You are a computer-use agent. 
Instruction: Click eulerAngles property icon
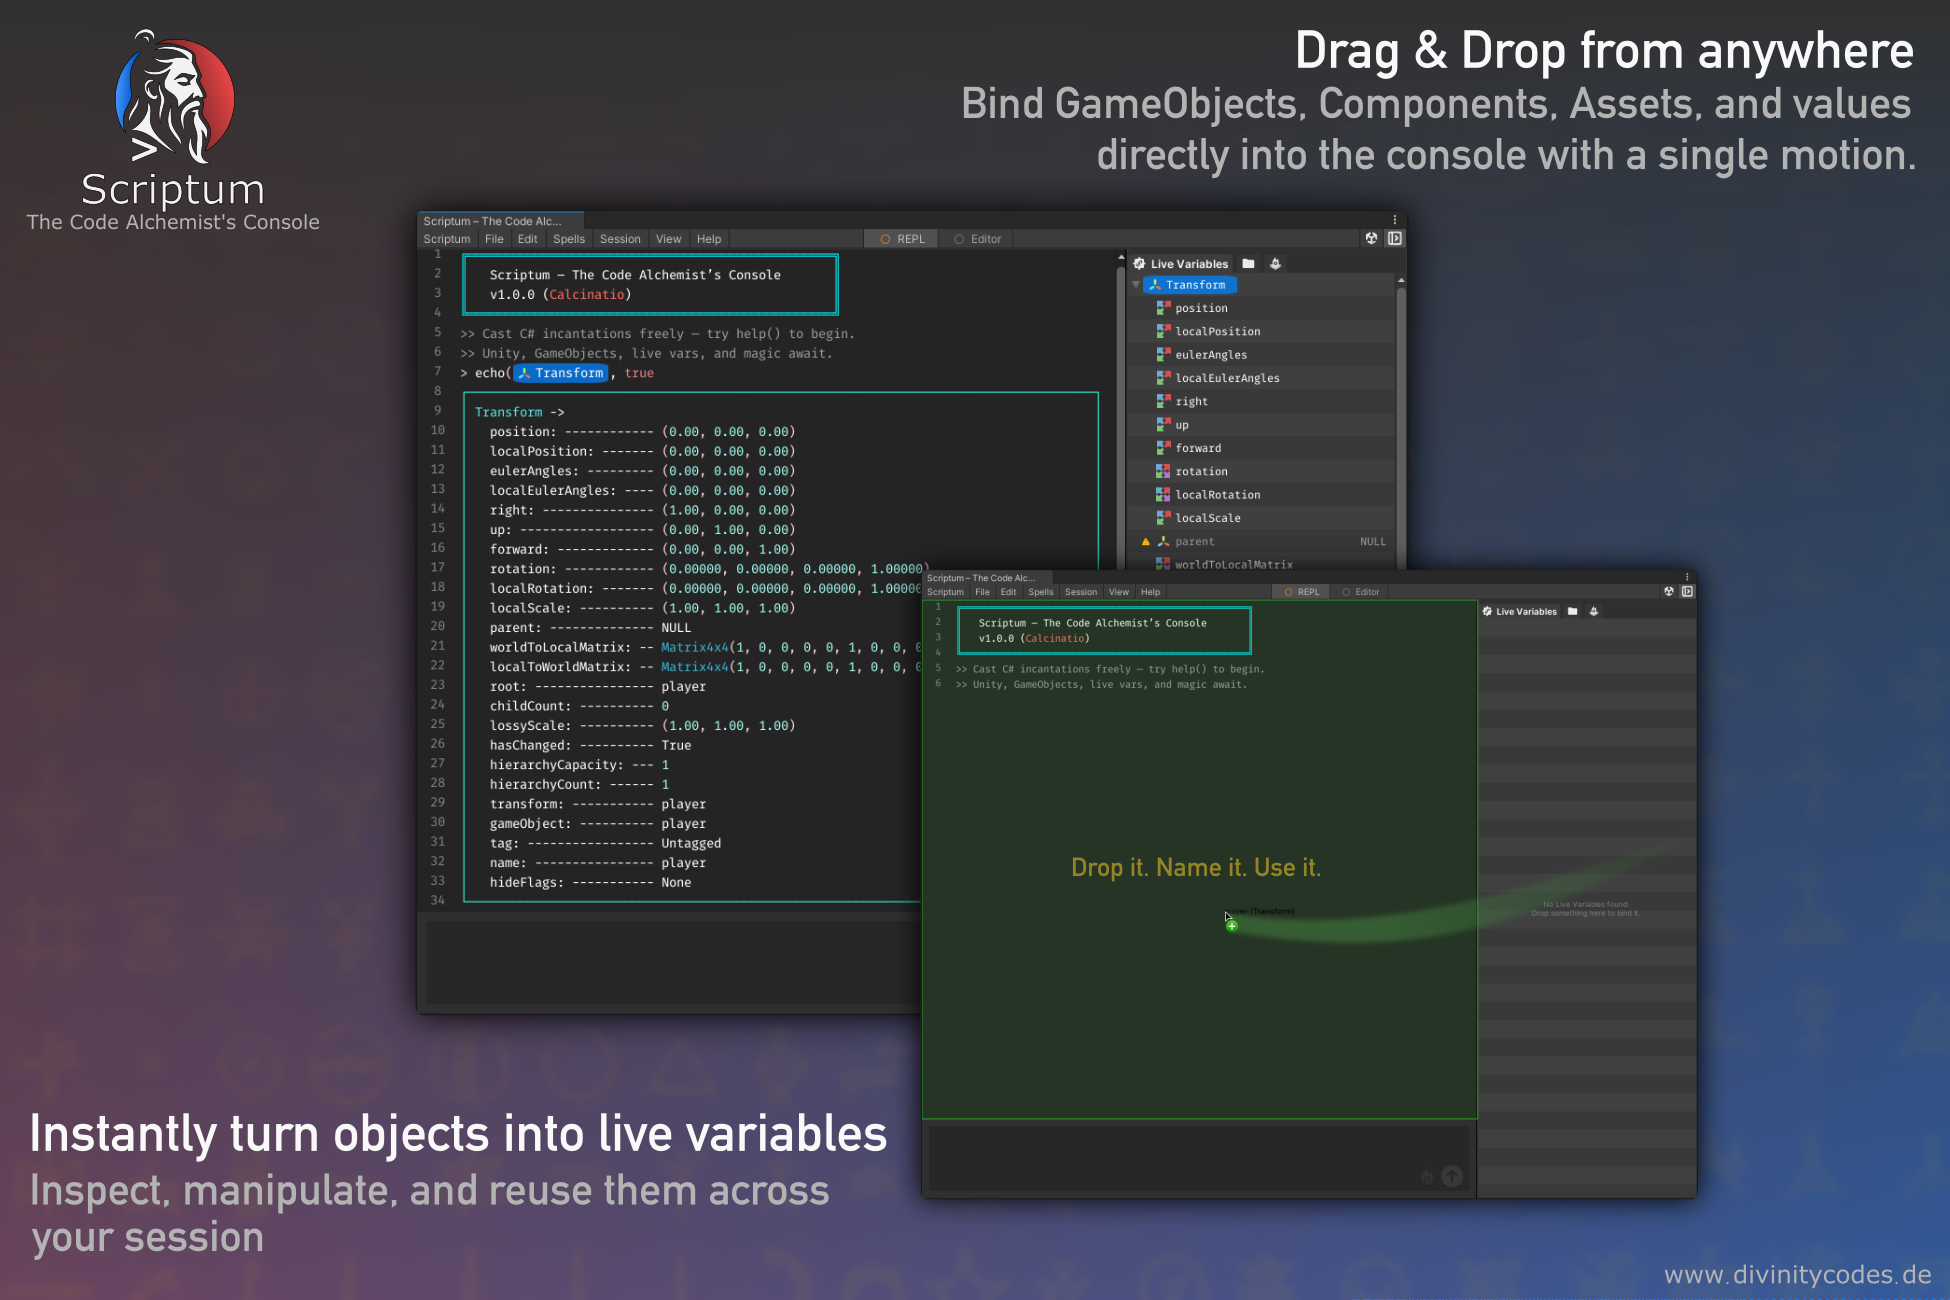pos(1163,354)
